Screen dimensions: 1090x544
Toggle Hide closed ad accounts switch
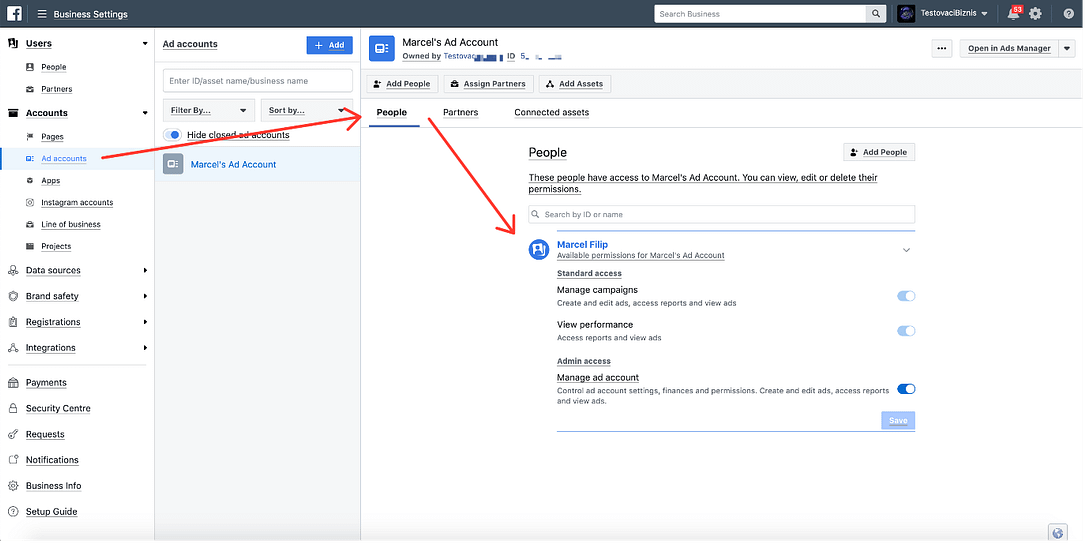172,135
